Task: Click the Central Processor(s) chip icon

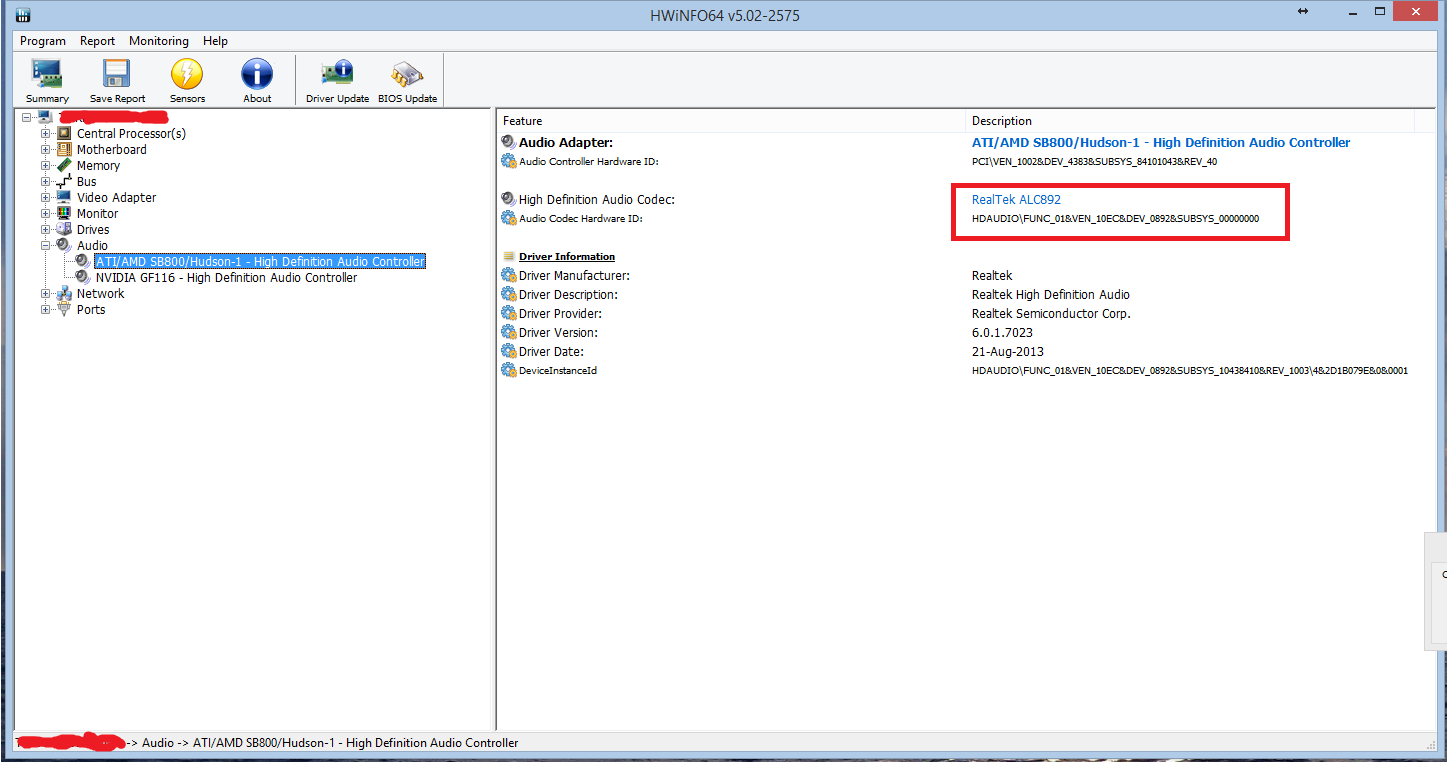Action: click(64, 133)
